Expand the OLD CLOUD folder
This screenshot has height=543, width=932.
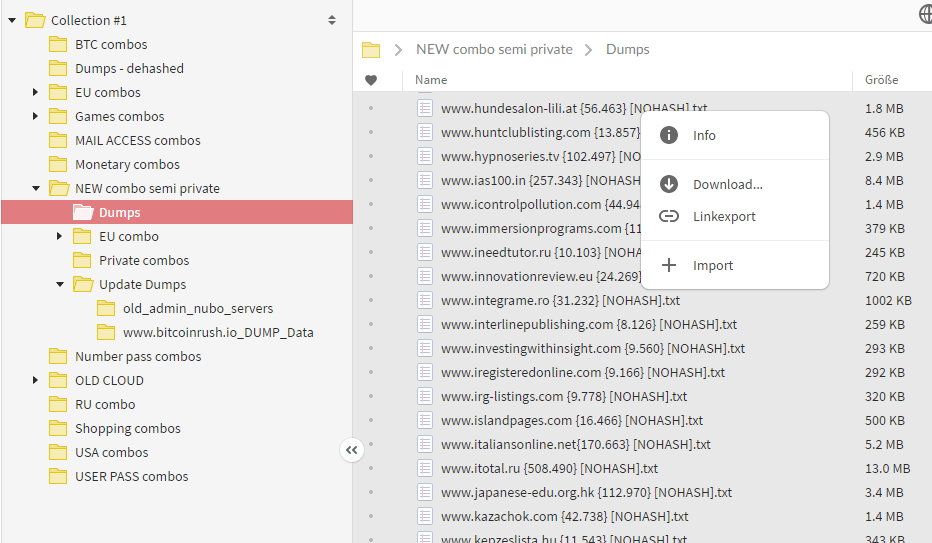(35, 380)
